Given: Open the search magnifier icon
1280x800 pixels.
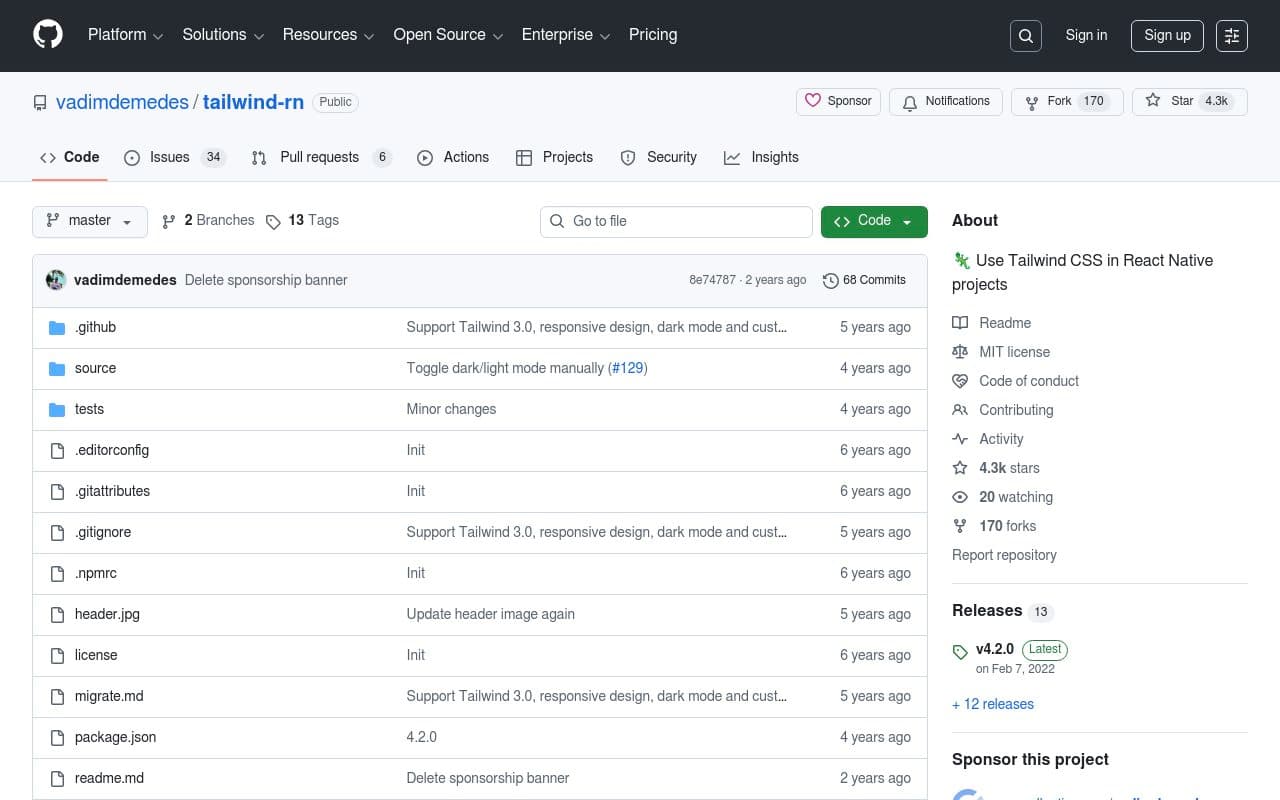Looking at the screenshot, I should click(x=1026, y=36).
